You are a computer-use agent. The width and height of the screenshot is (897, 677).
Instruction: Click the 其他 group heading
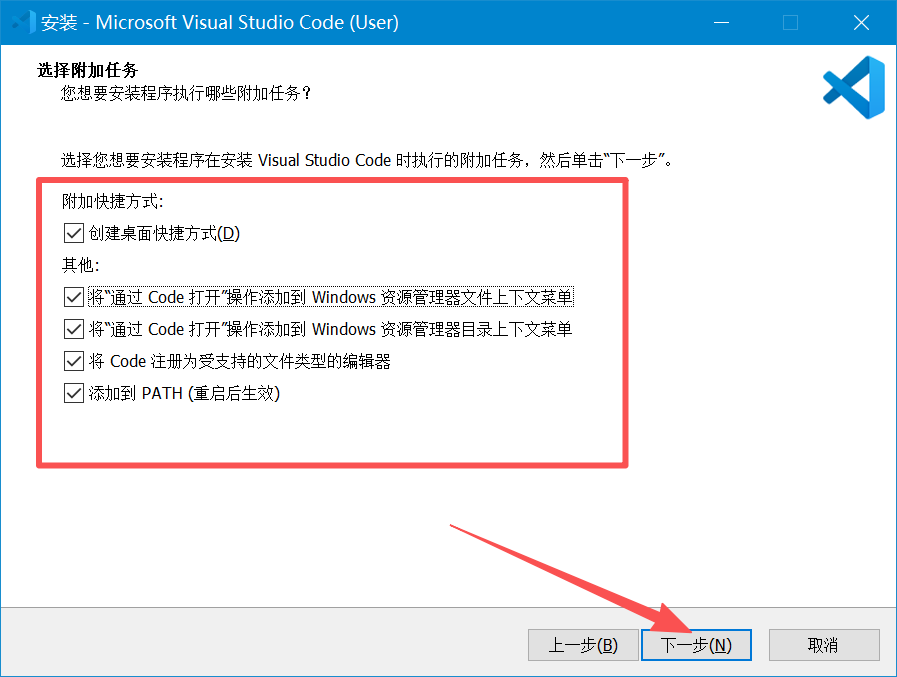[81, 265]
